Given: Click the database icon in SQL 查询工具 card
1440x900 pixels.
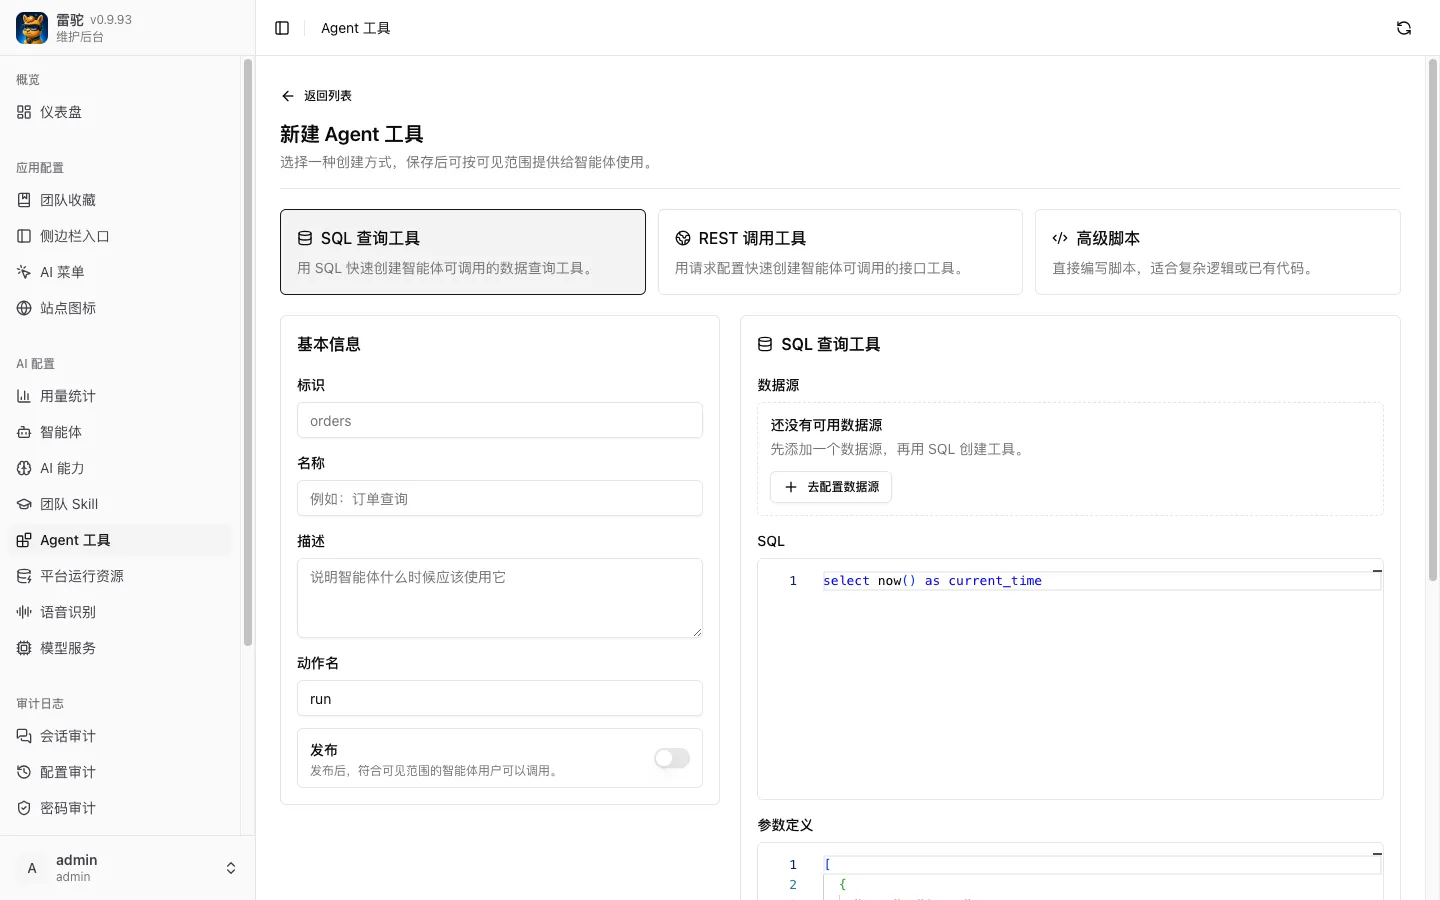Looking at the screenshot, I should coord(305,238).
